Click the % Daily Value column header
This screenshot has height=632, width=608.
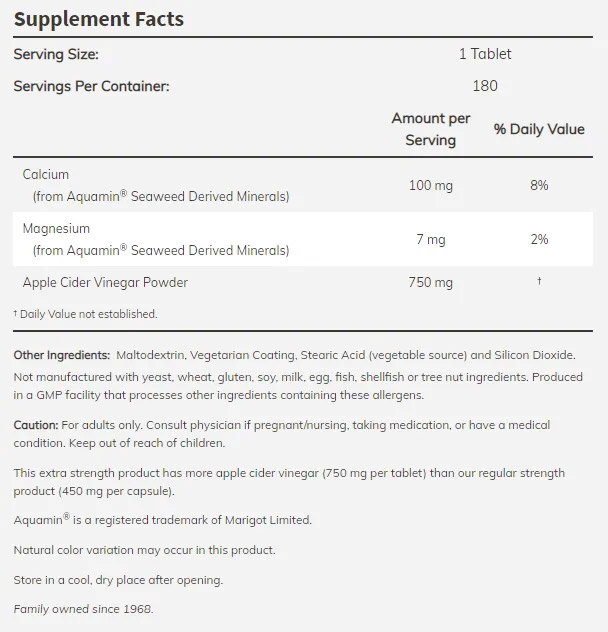[x=539, y=129]
